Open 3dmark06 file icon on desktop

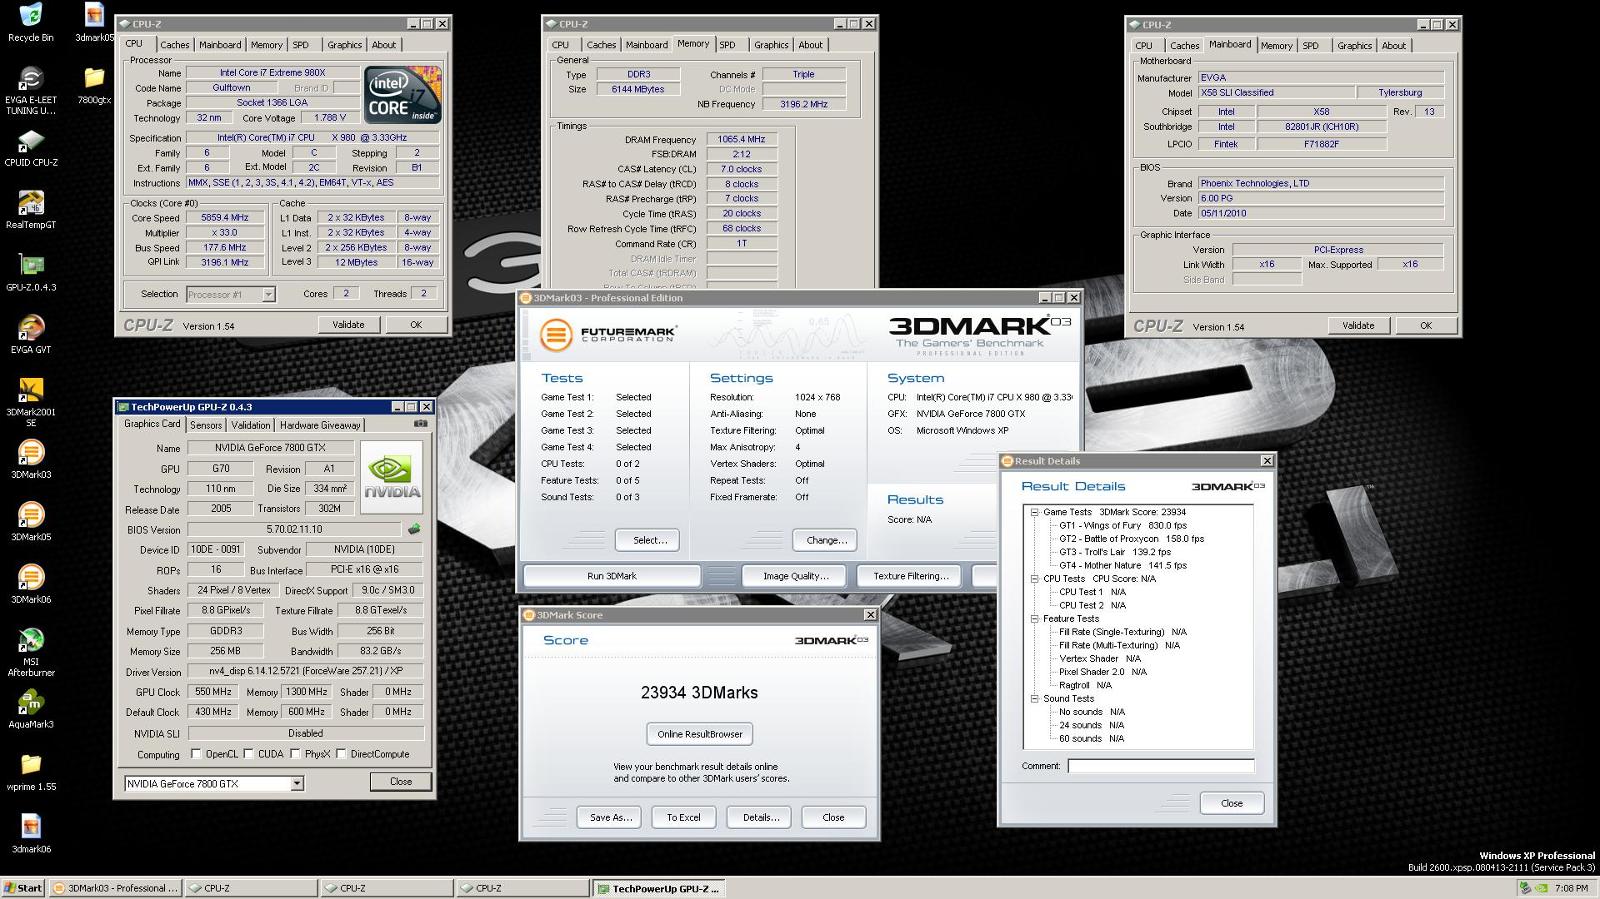(x=31, y=833)
